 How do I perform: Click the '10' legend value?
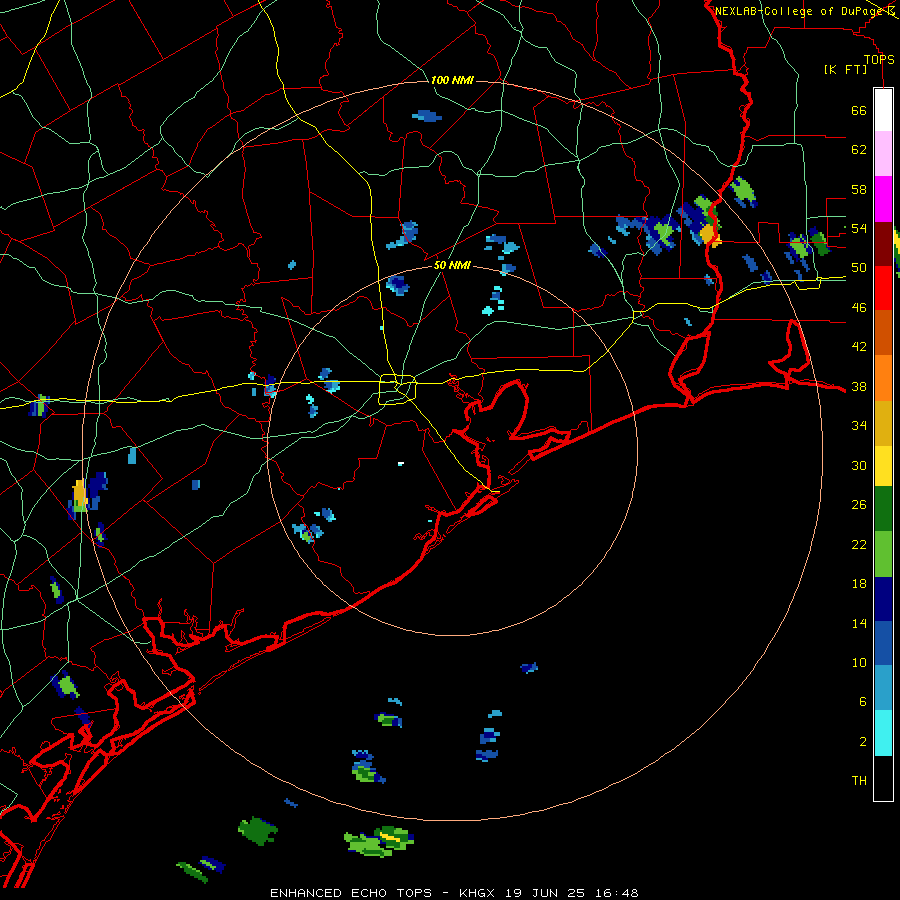(x=859, y=662)
